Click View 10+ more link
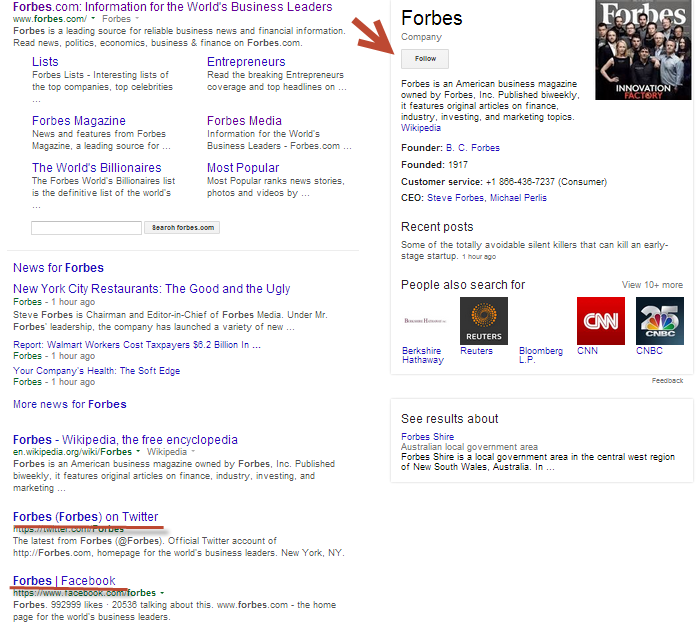This screenshot has height=632, width=698. point(652,285)
